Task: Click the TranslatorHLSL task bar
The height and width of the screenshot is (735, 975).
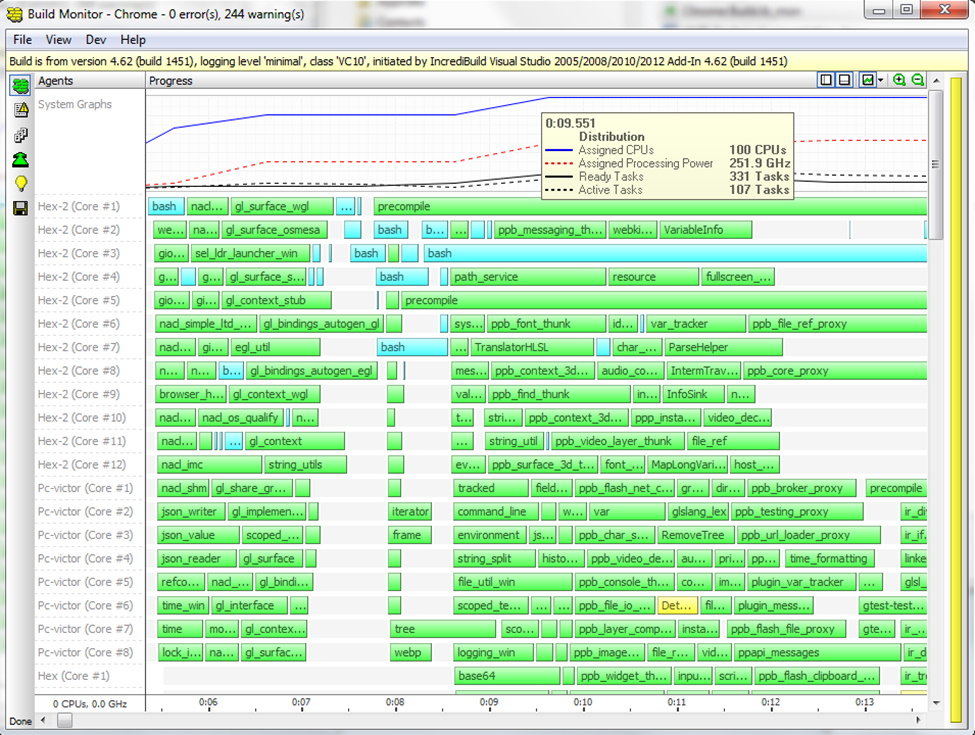Action: [532, 347]
